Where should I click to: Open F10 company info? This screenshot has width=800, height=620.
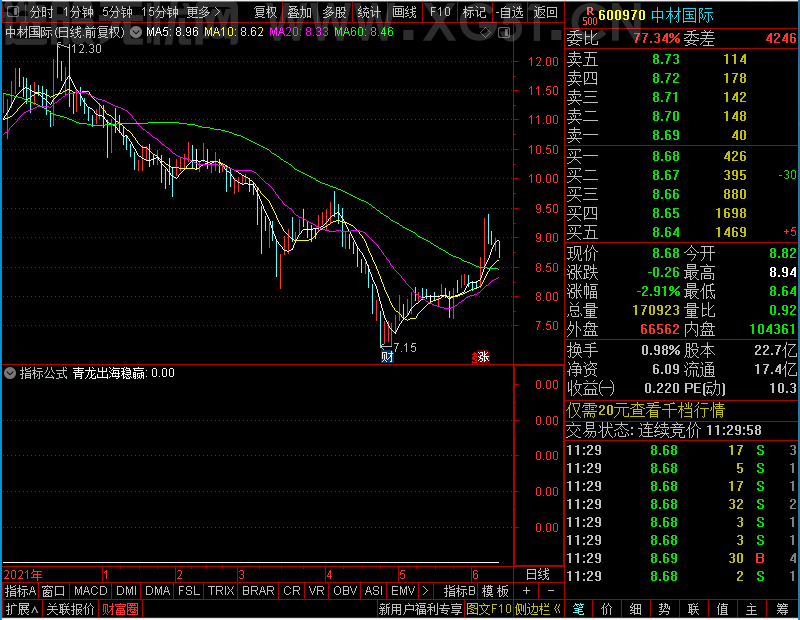(440, 12)
